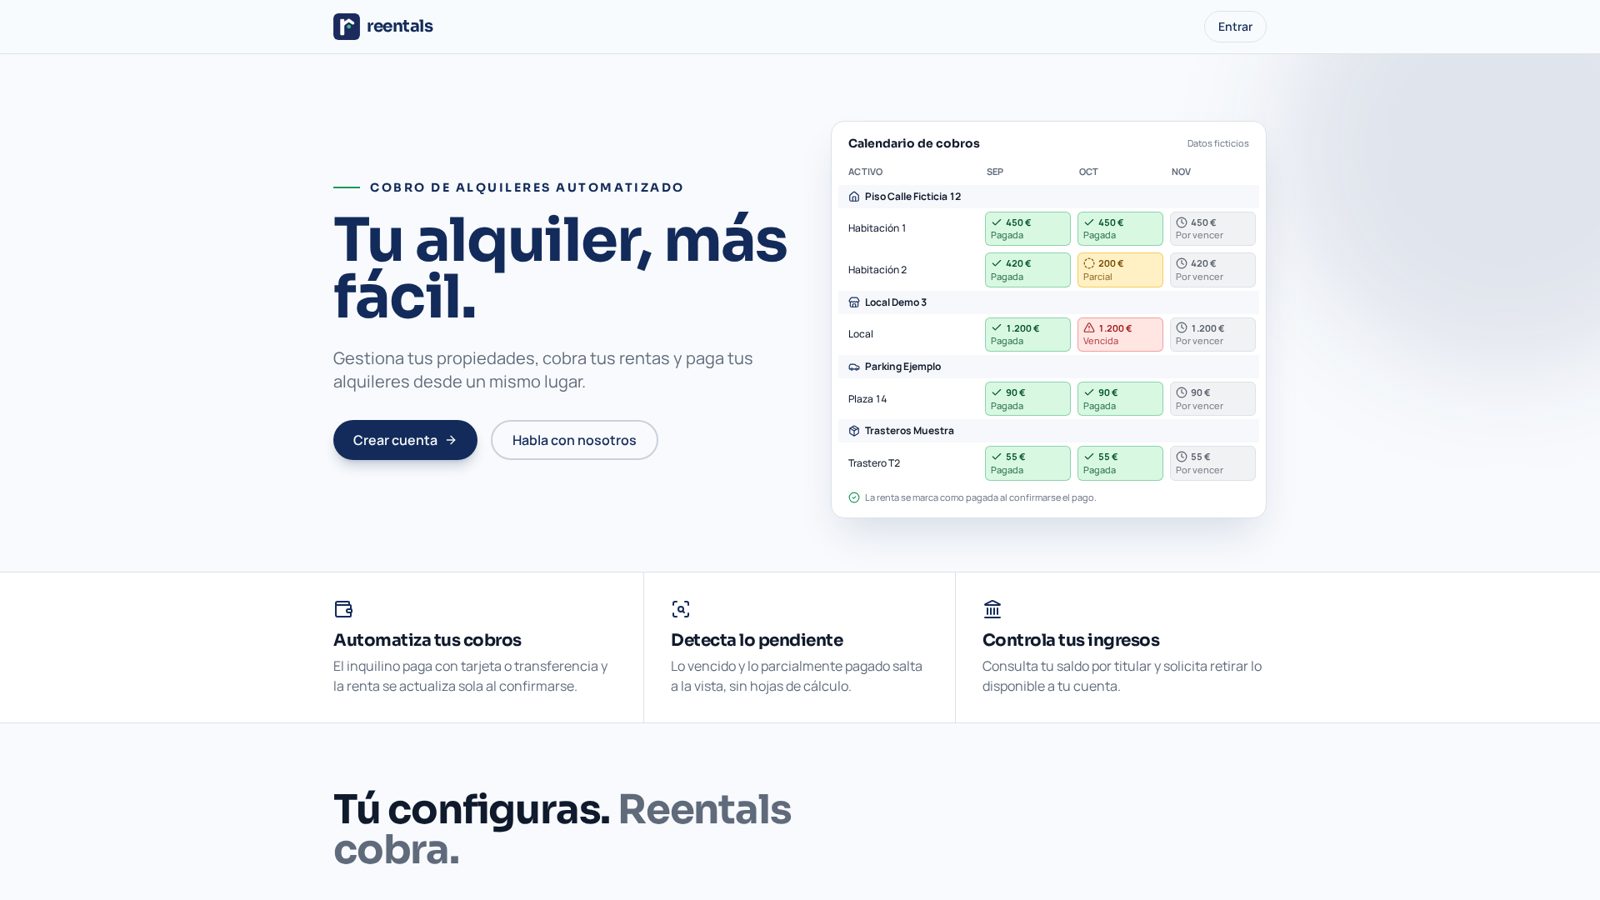The image size is (1600, 900).
Task: Click the shop icon beside Local Demo 3
Action: tap(854, 302)
